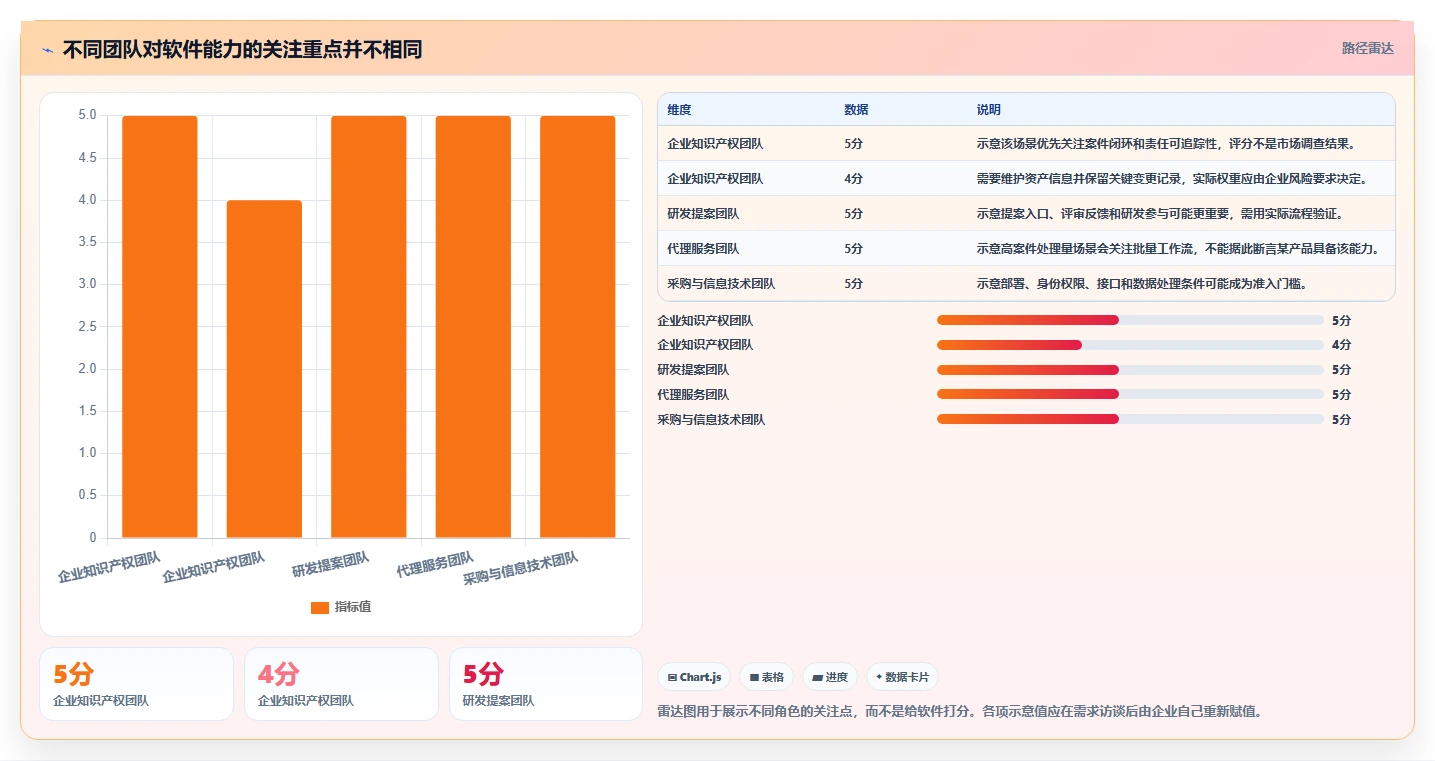Click the 2.5 y-axis tick label
1435x761 pixels.
pos(88,327)
